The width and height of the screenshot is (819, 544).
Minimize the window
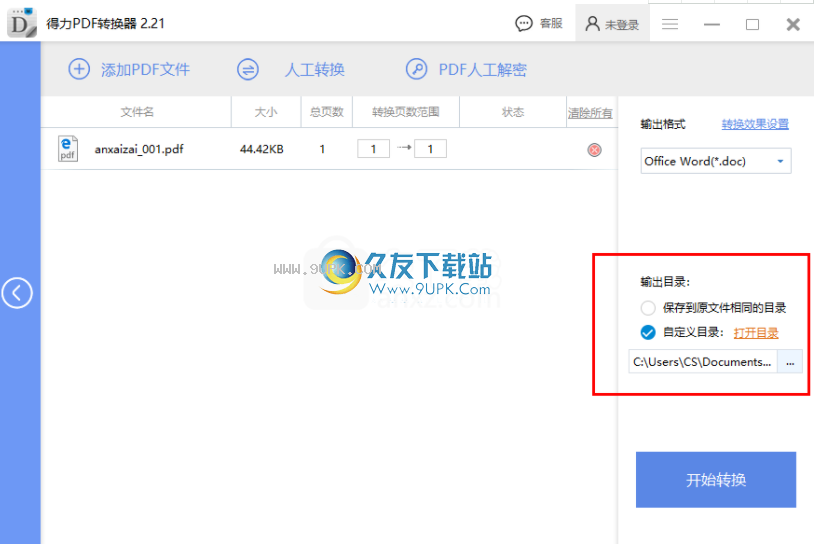tap(711, 25)
